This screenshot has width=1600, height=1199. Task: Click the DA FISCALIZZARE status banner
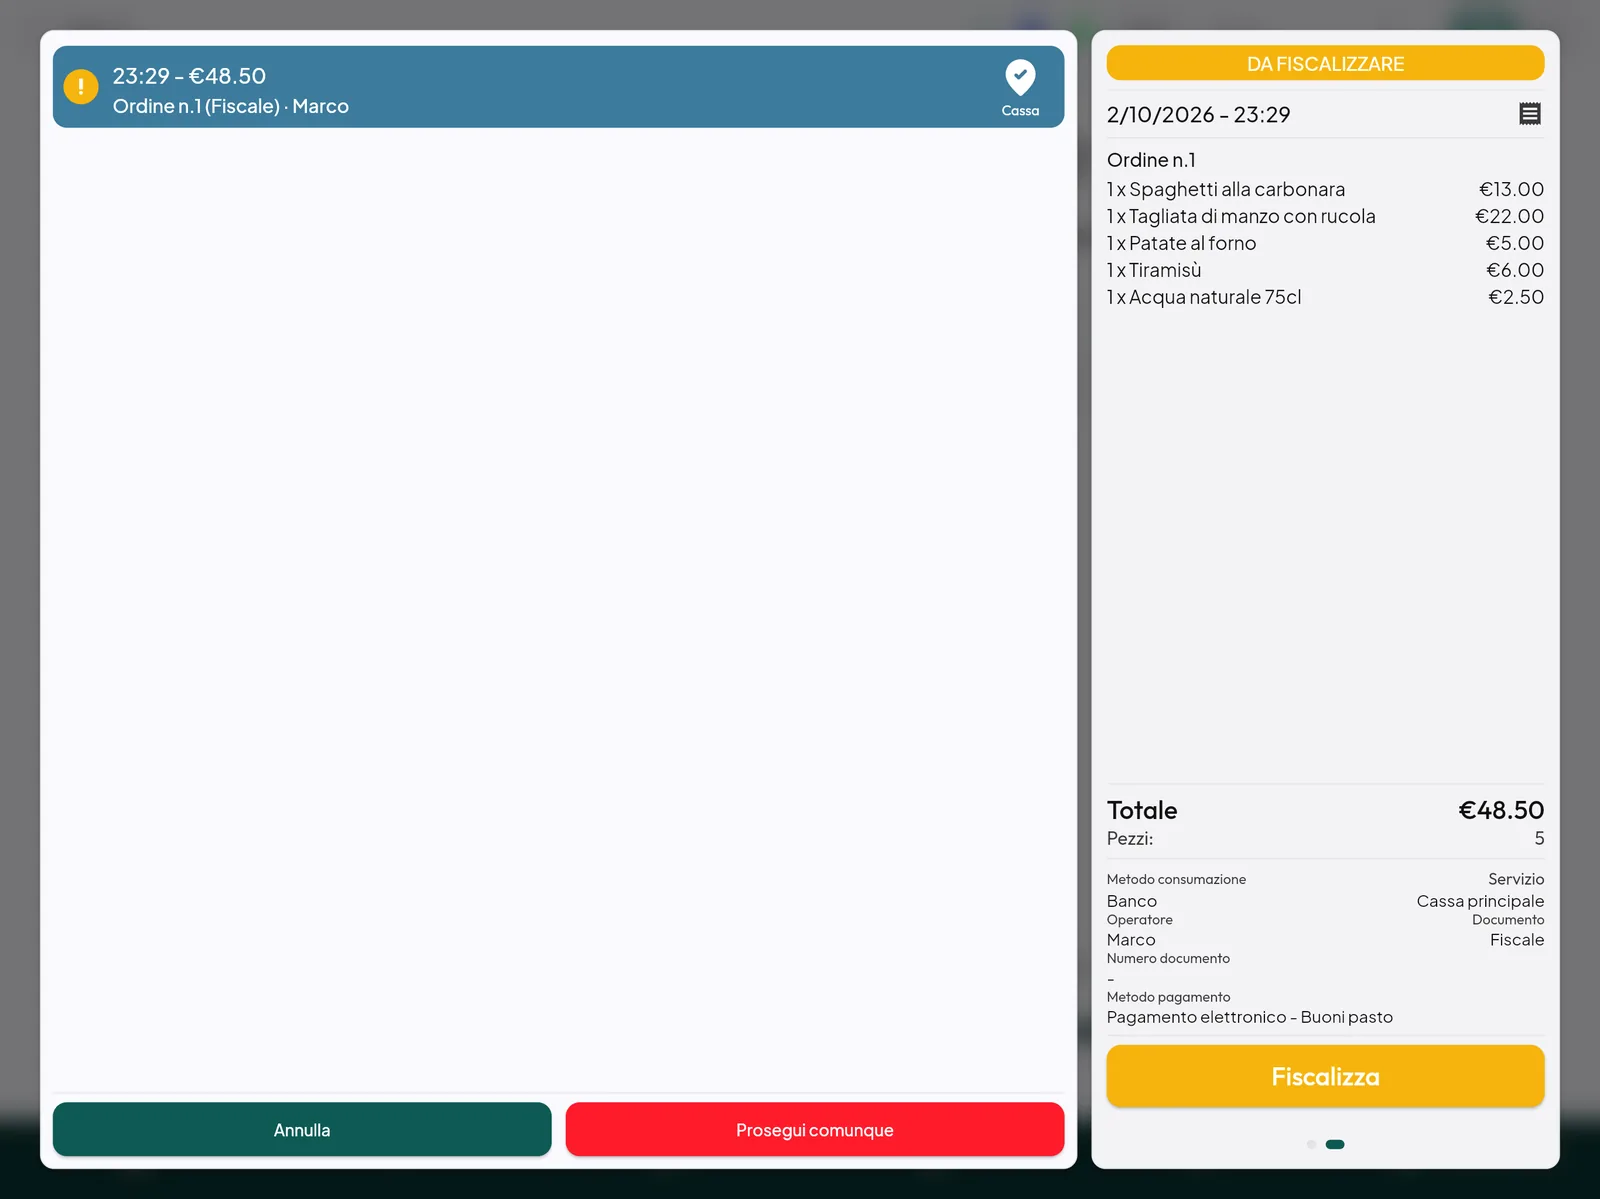pyautogui.click(x=1325, y=64)
